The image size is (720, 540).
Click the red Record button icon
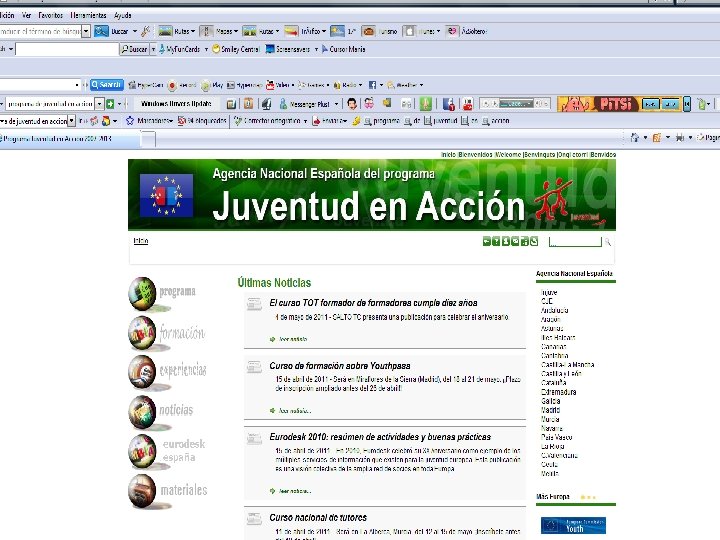(172, 85)
